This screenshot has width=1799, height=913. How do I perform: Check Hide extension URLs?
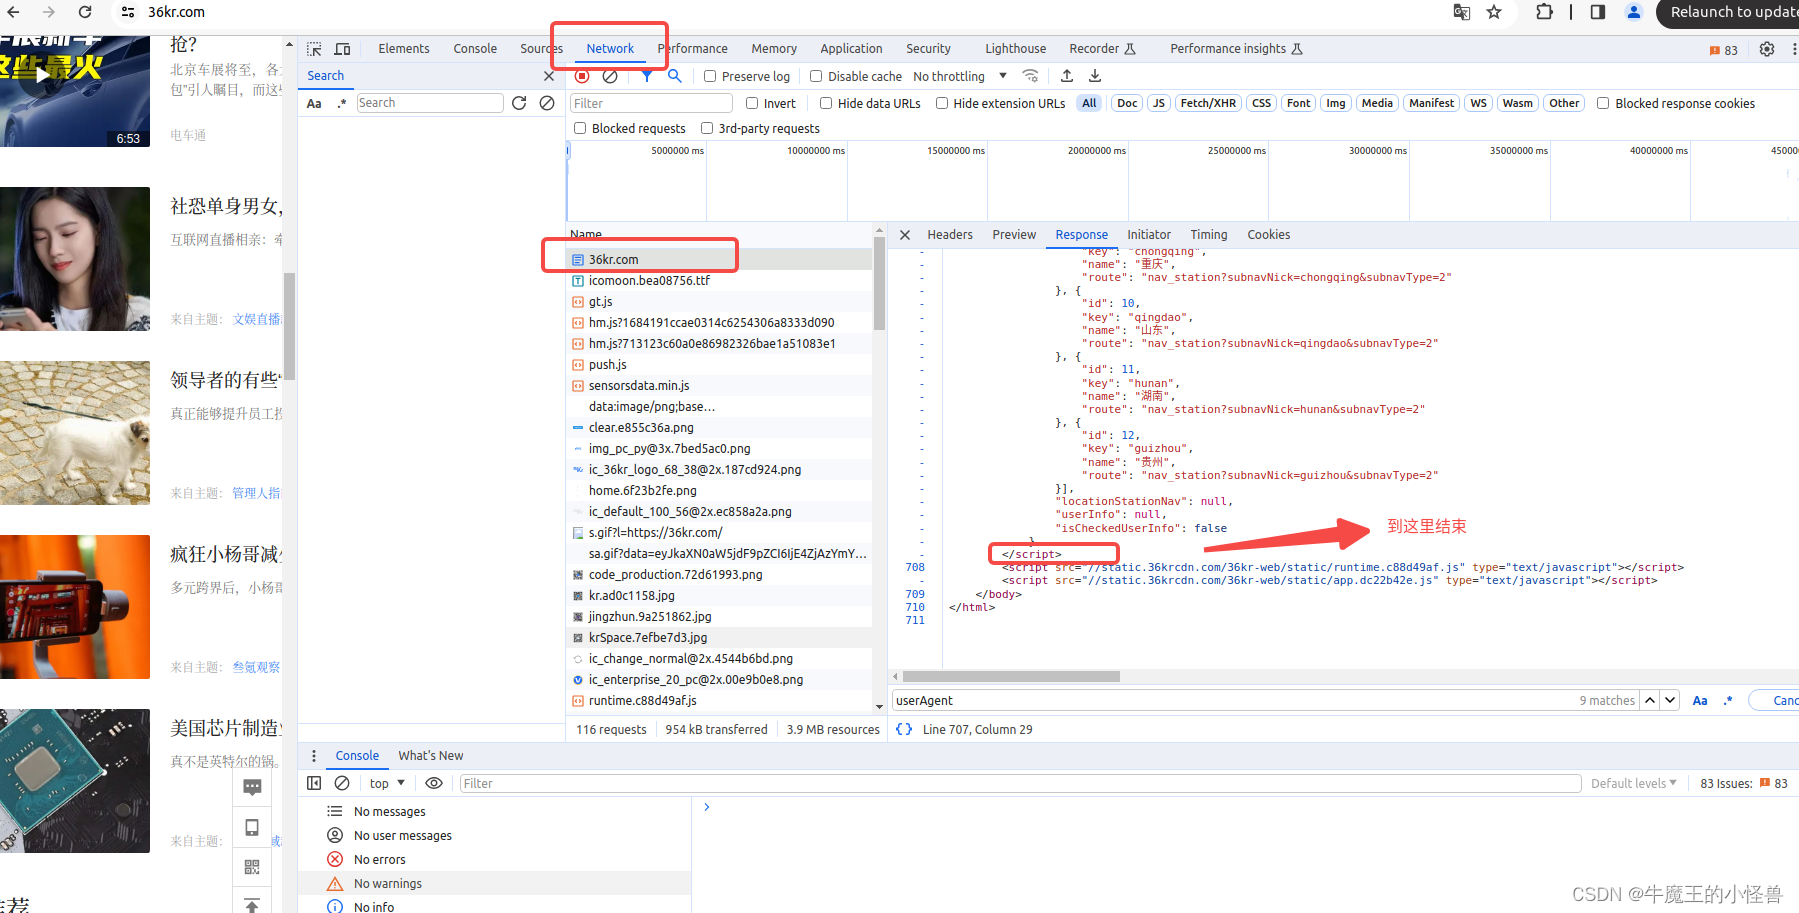pos(942,103)
